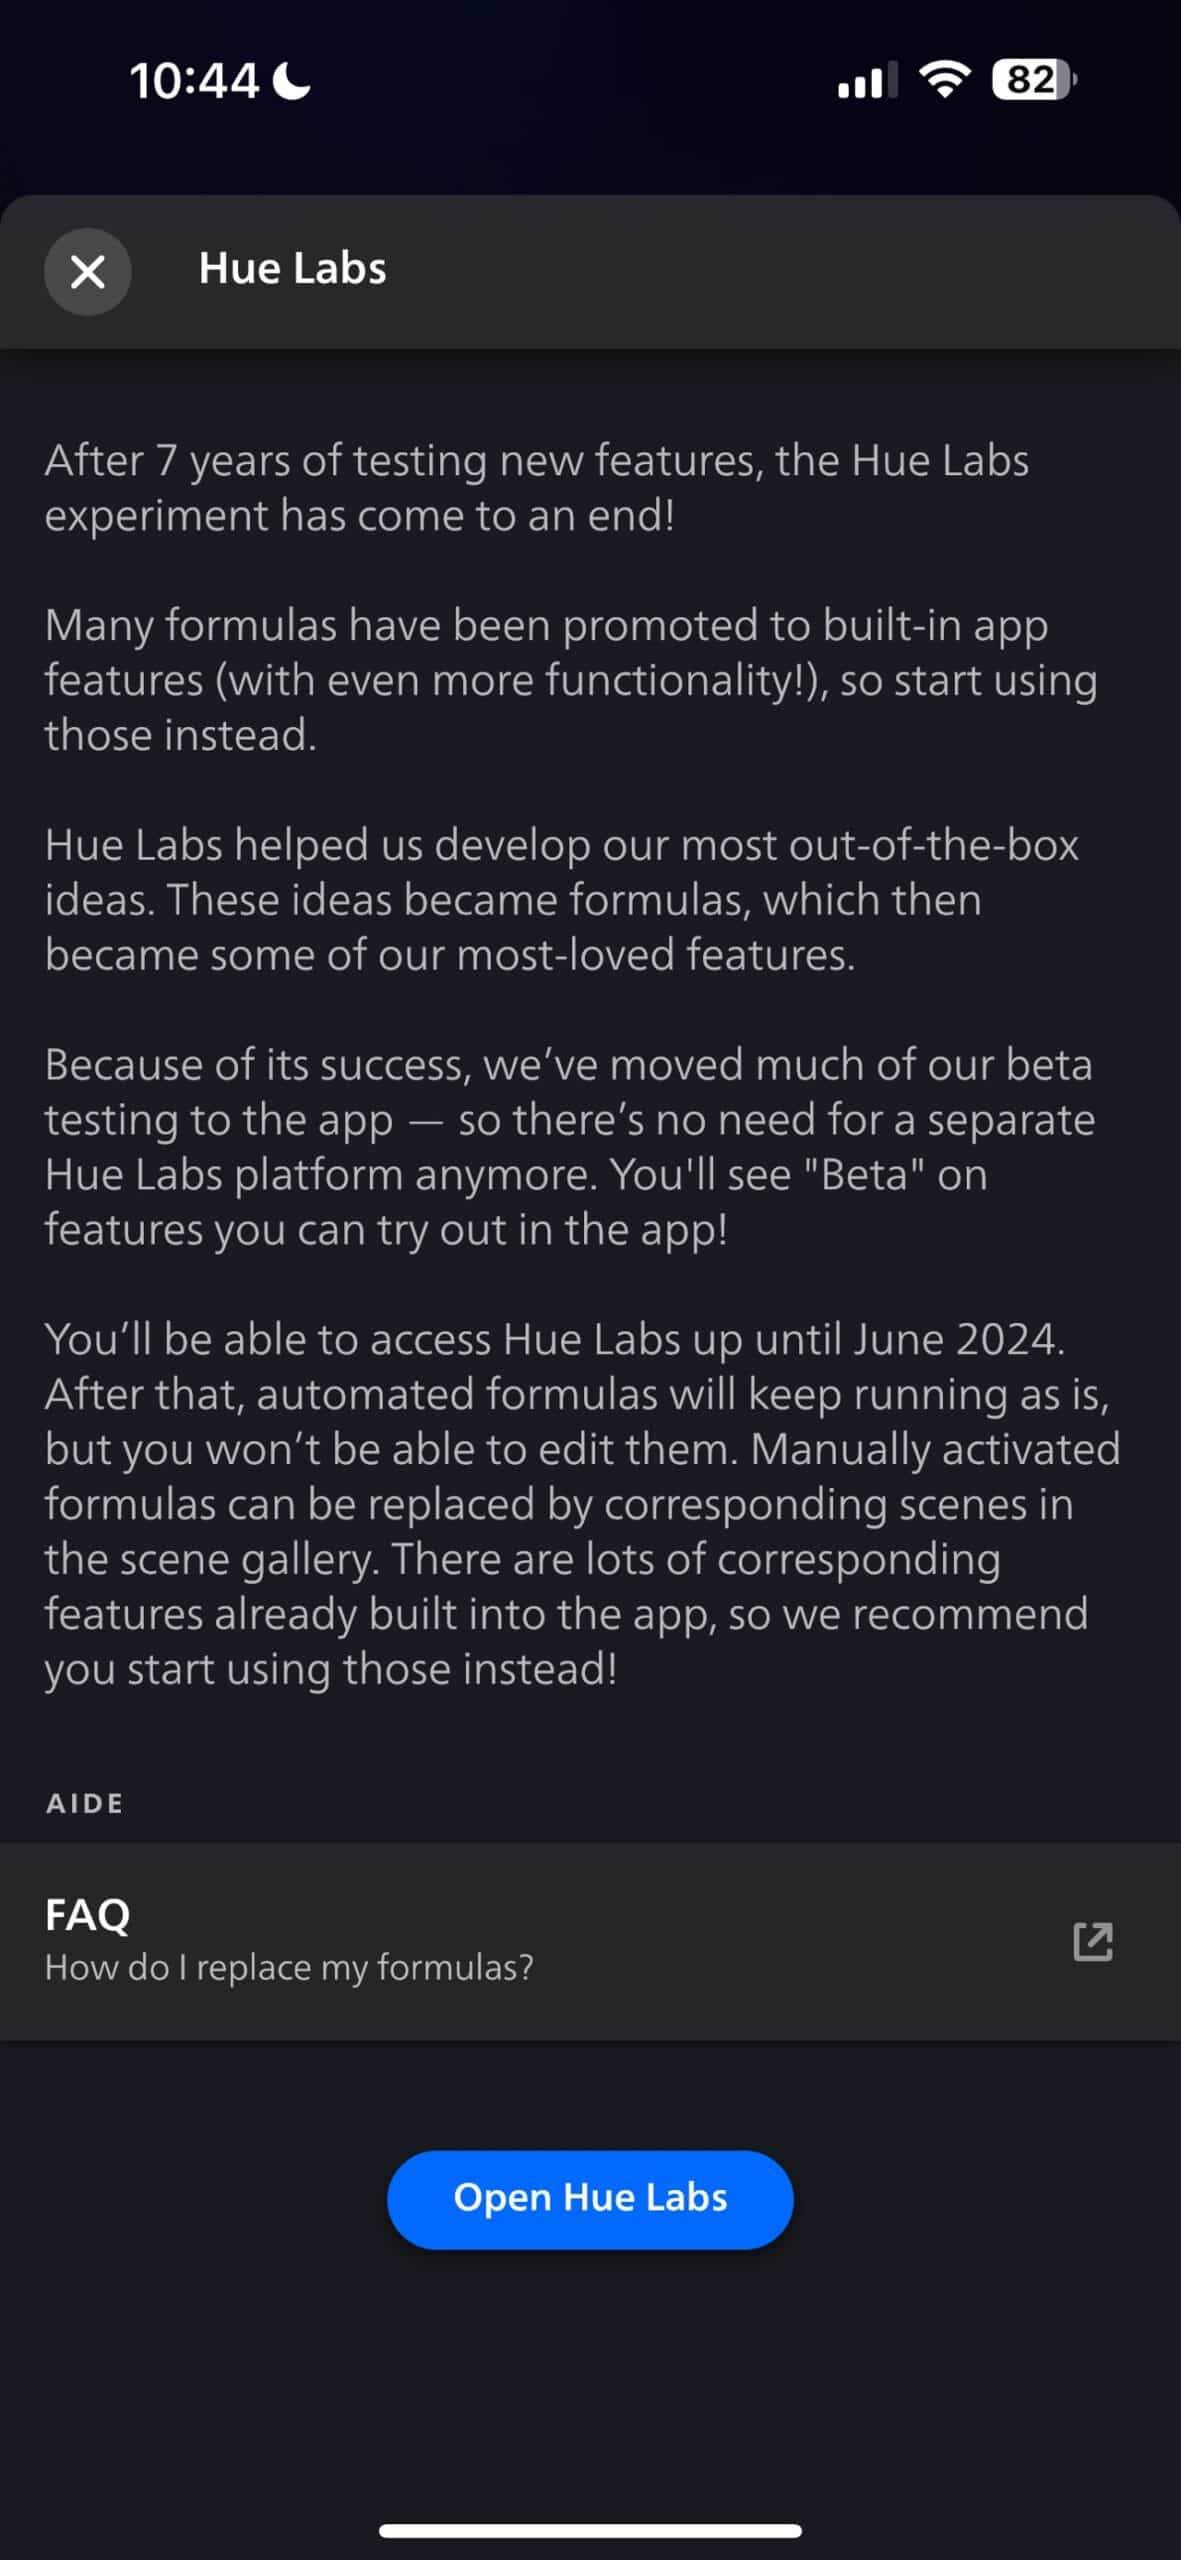
Task: Tap the Hue Labs header title
Action: point(292,268)
